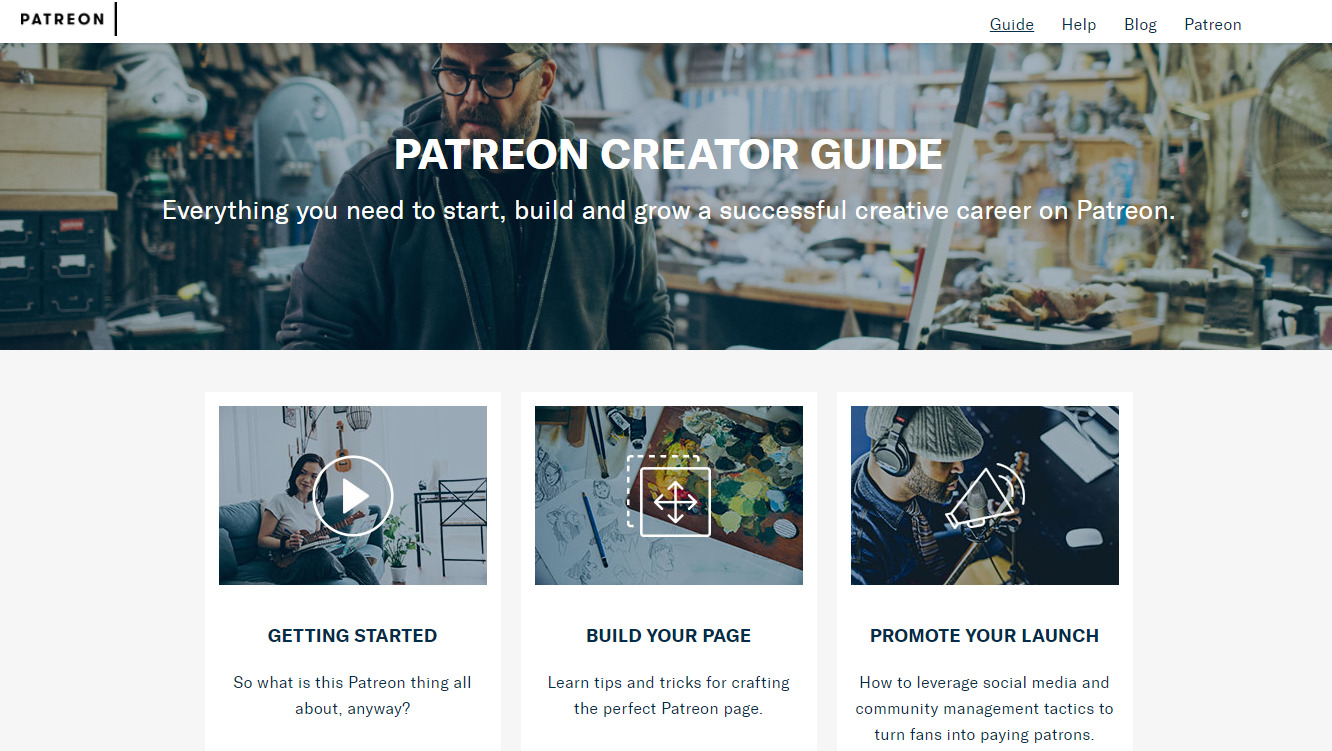1332x751 pixels.
Task: Open the GETTING STARTED card heading
Action: (x=353, y=635)
